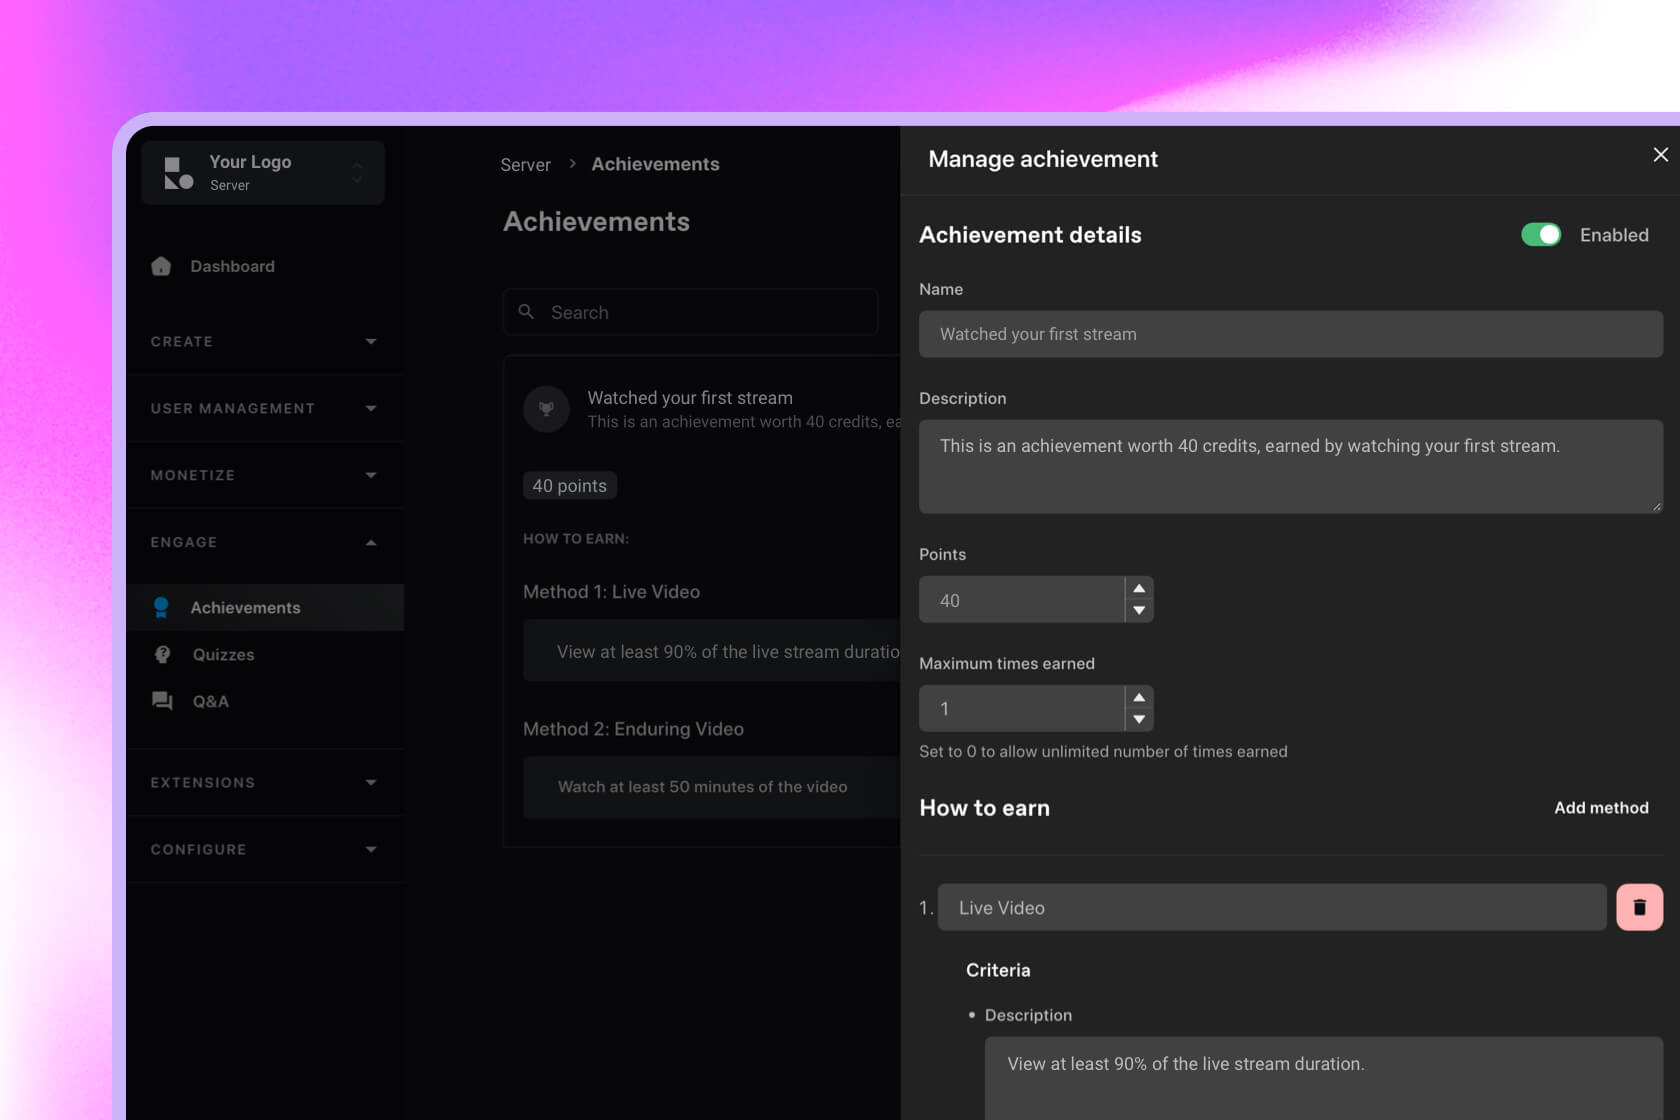Image resolution: width=1680 pixels, height=1120 pixels.
Task: Click the Set to 0 hint text
Action: pos(1103,751)
